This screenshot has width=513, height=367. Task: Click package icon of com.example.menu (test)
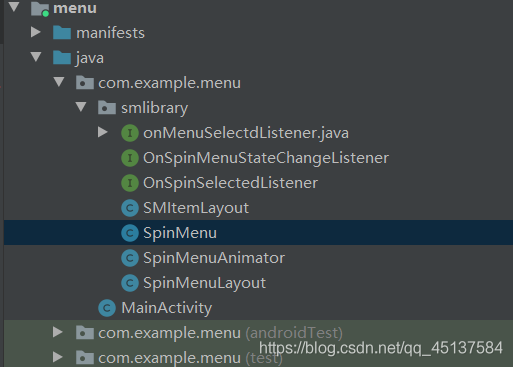click(85, 358)
